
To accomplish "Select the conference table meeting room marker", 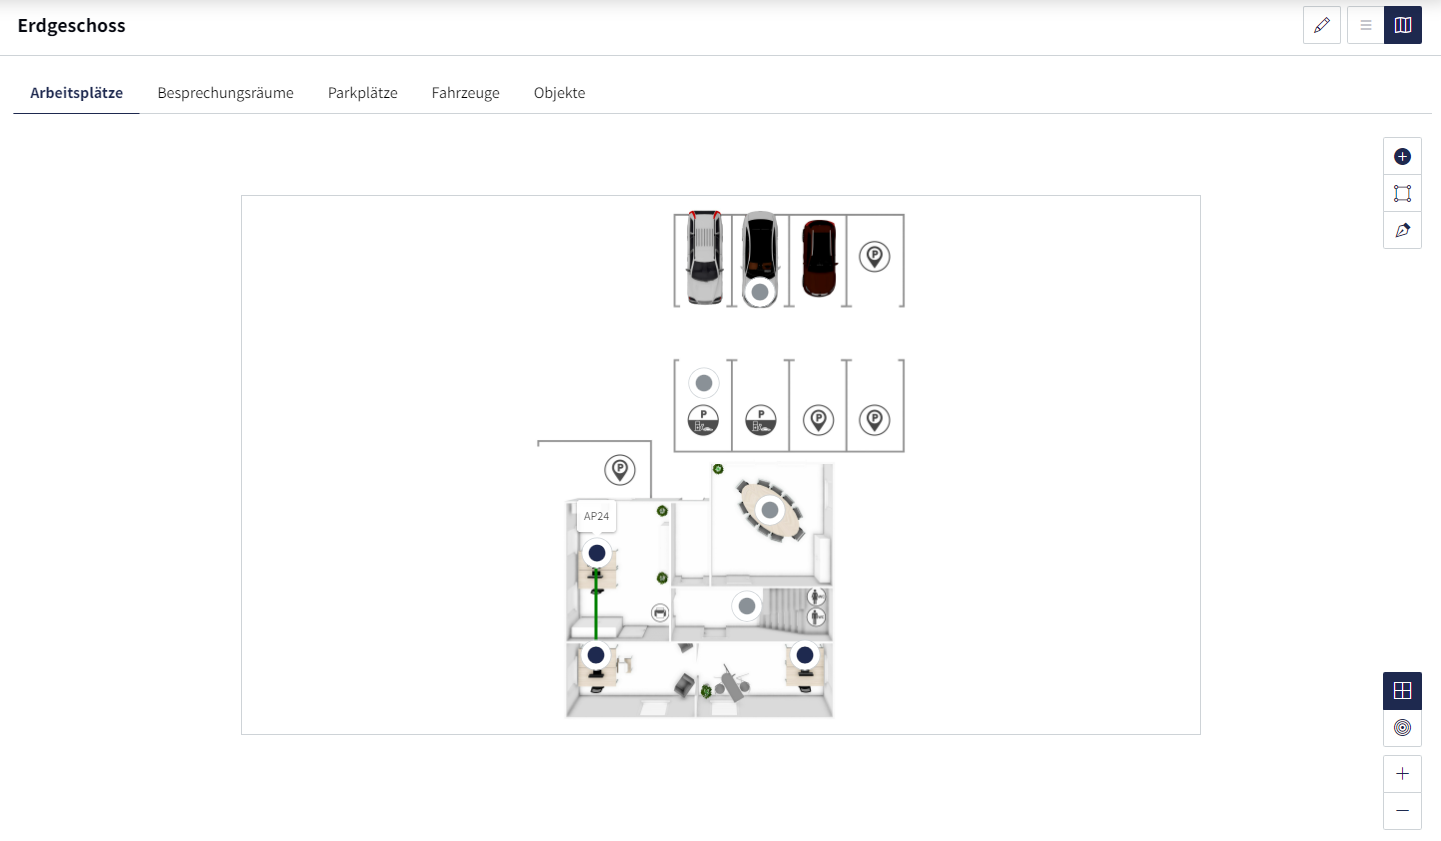I will [770, 510].
